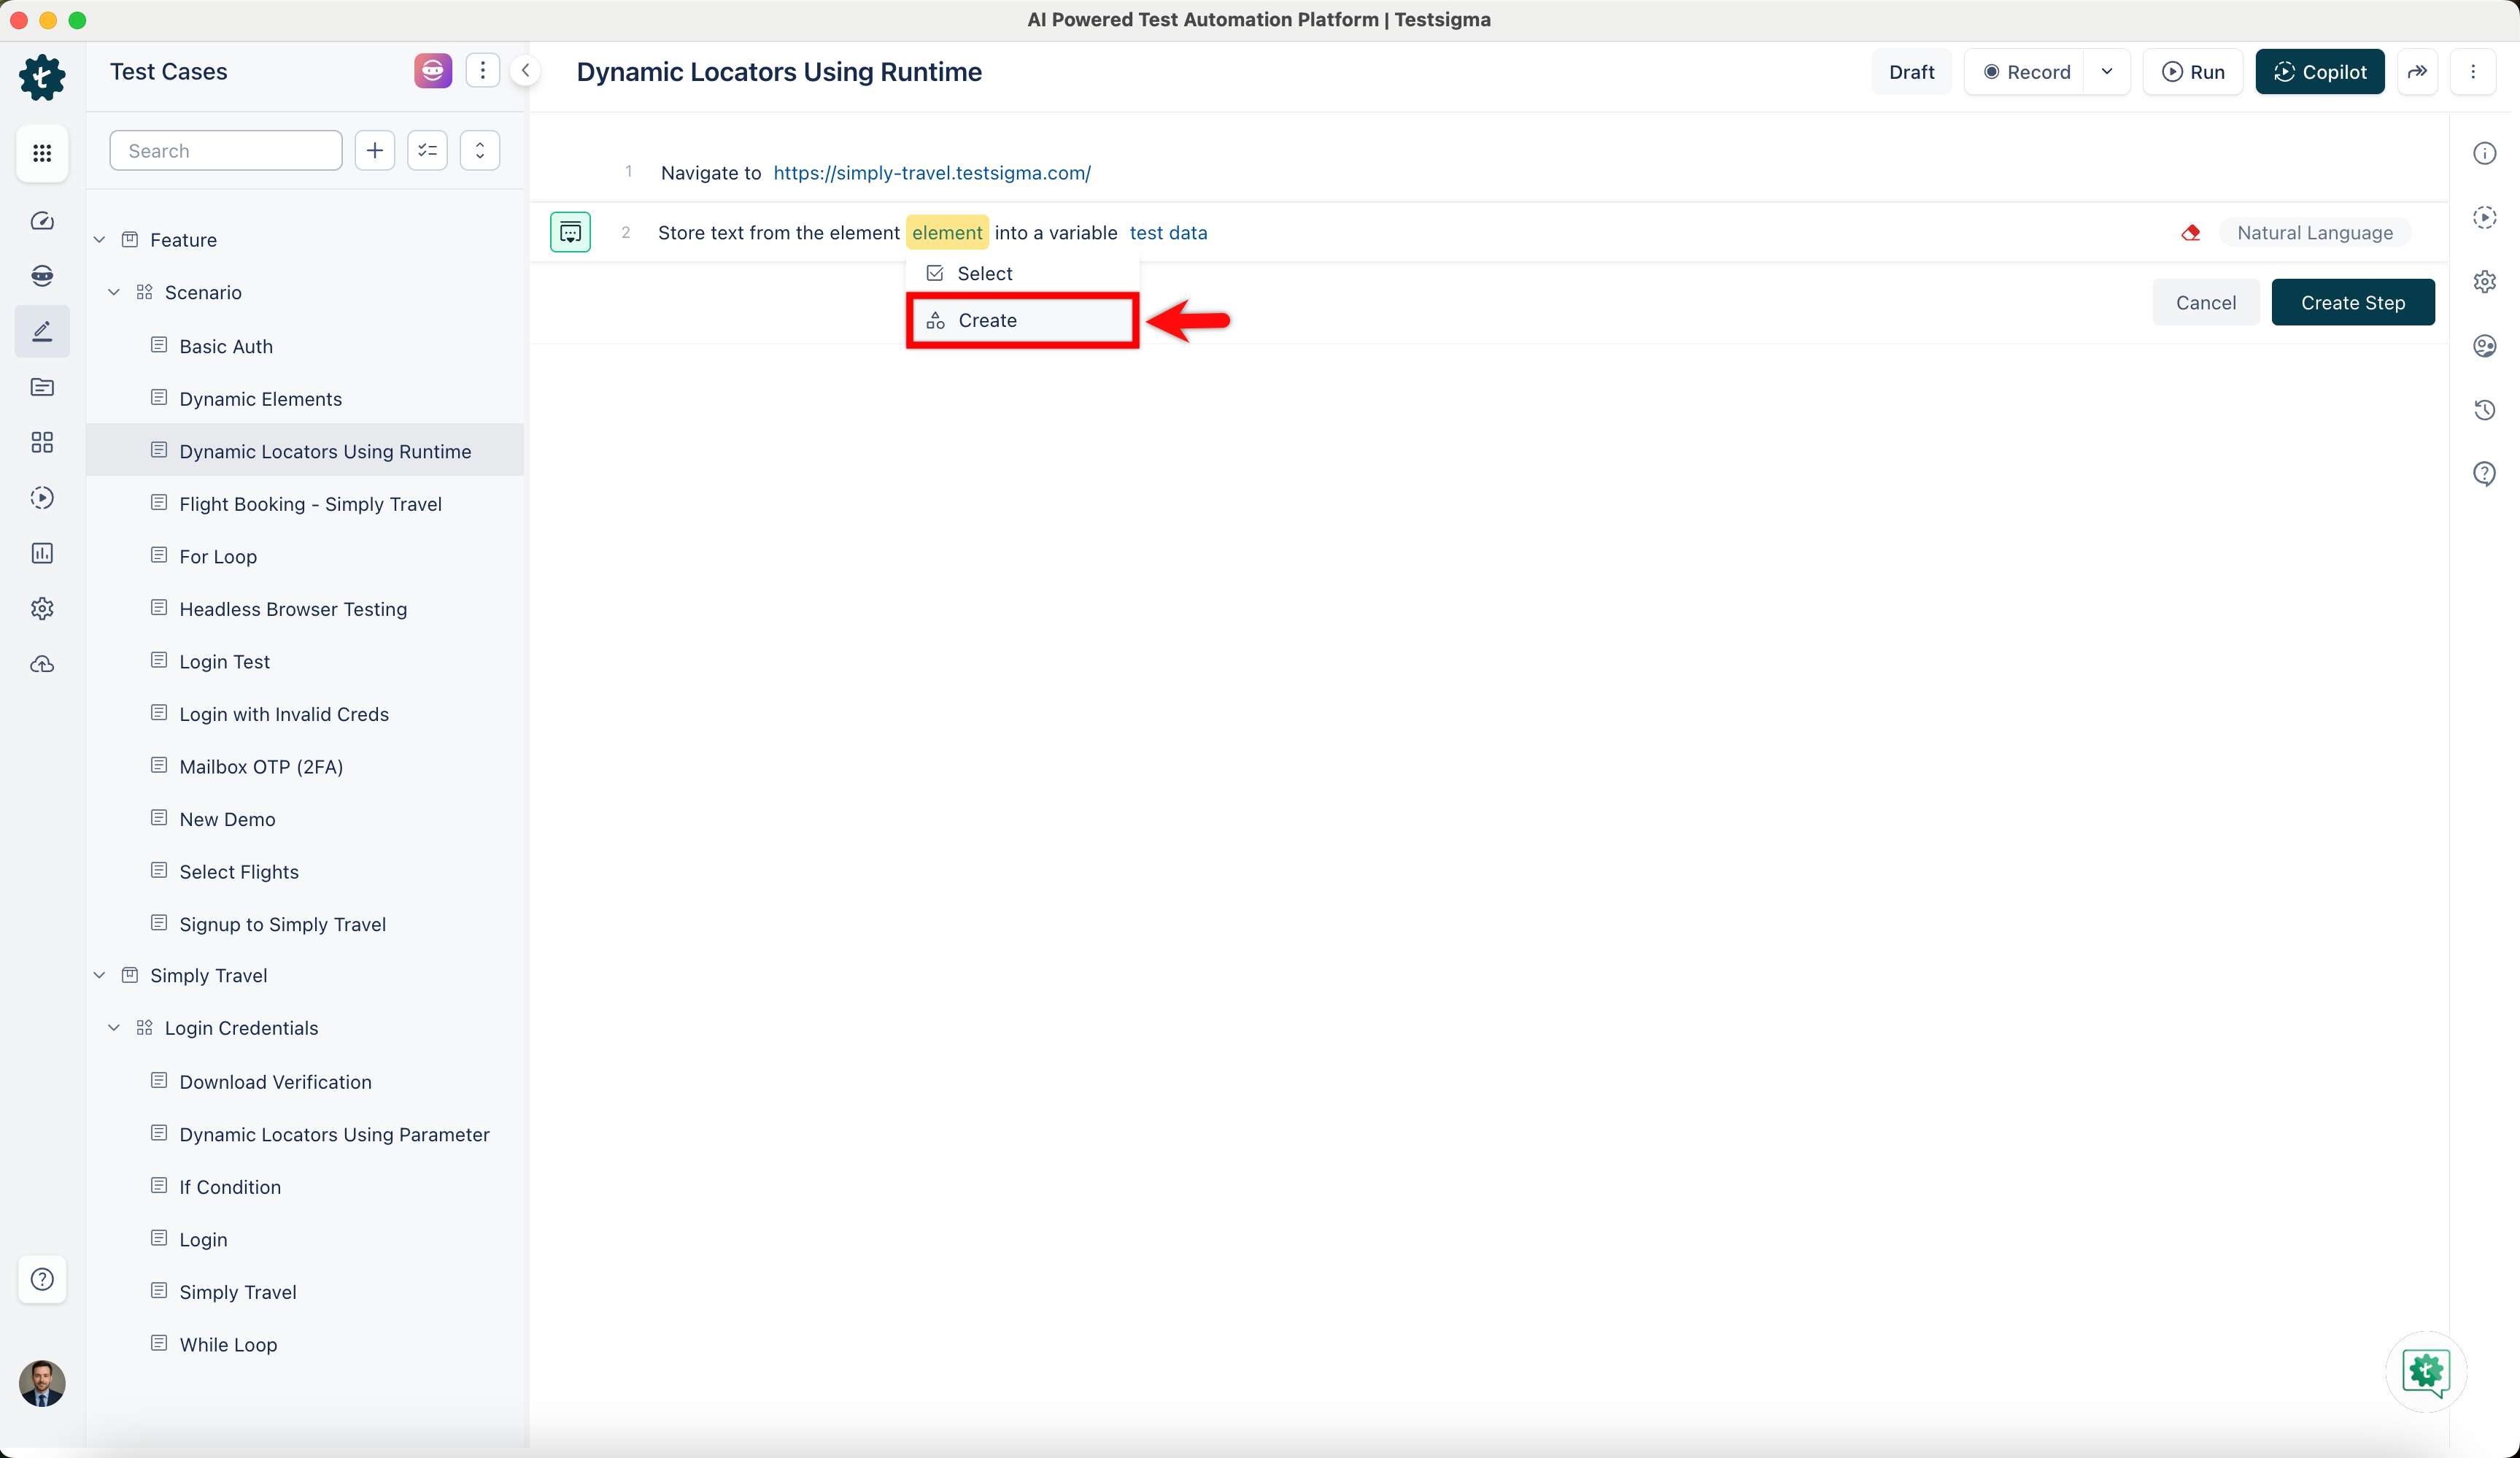Open the card list icon in sidebar
Image resolution: width=2520 pixels, height=1458 pixels.
tap(42, 387)
